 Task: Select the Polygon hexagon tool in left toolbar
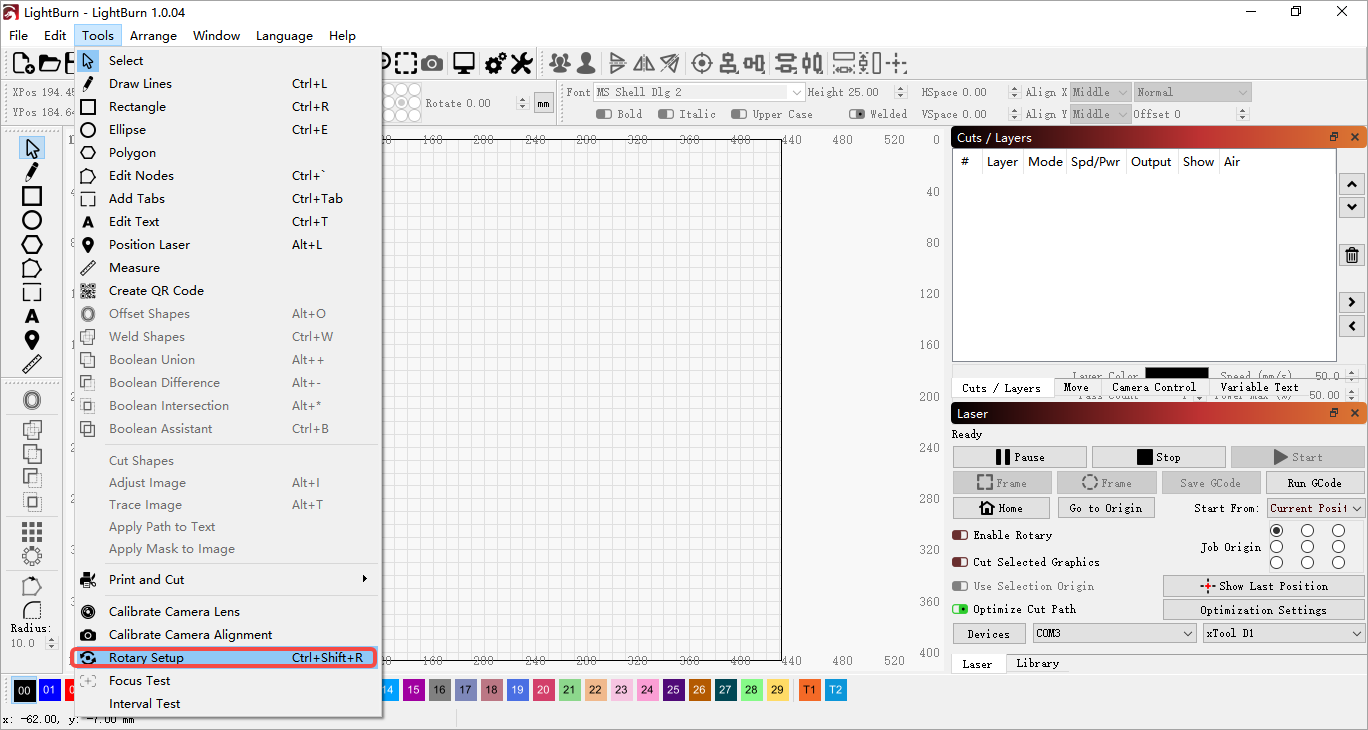(32, 244)
